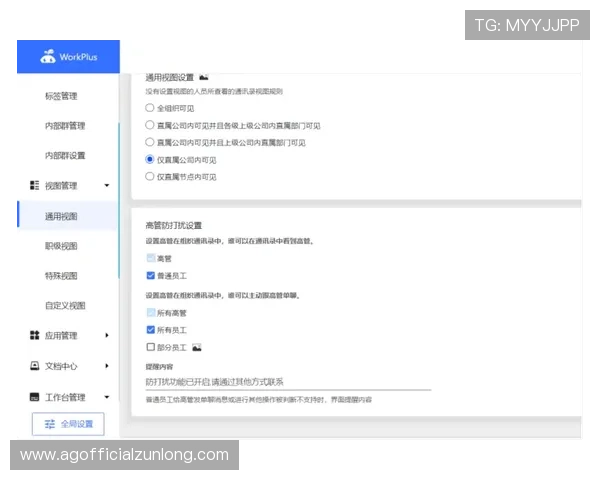Click the info icon beside 通用视图设置
This screenshot has height=480, width=600.
(x=204, y=77)
